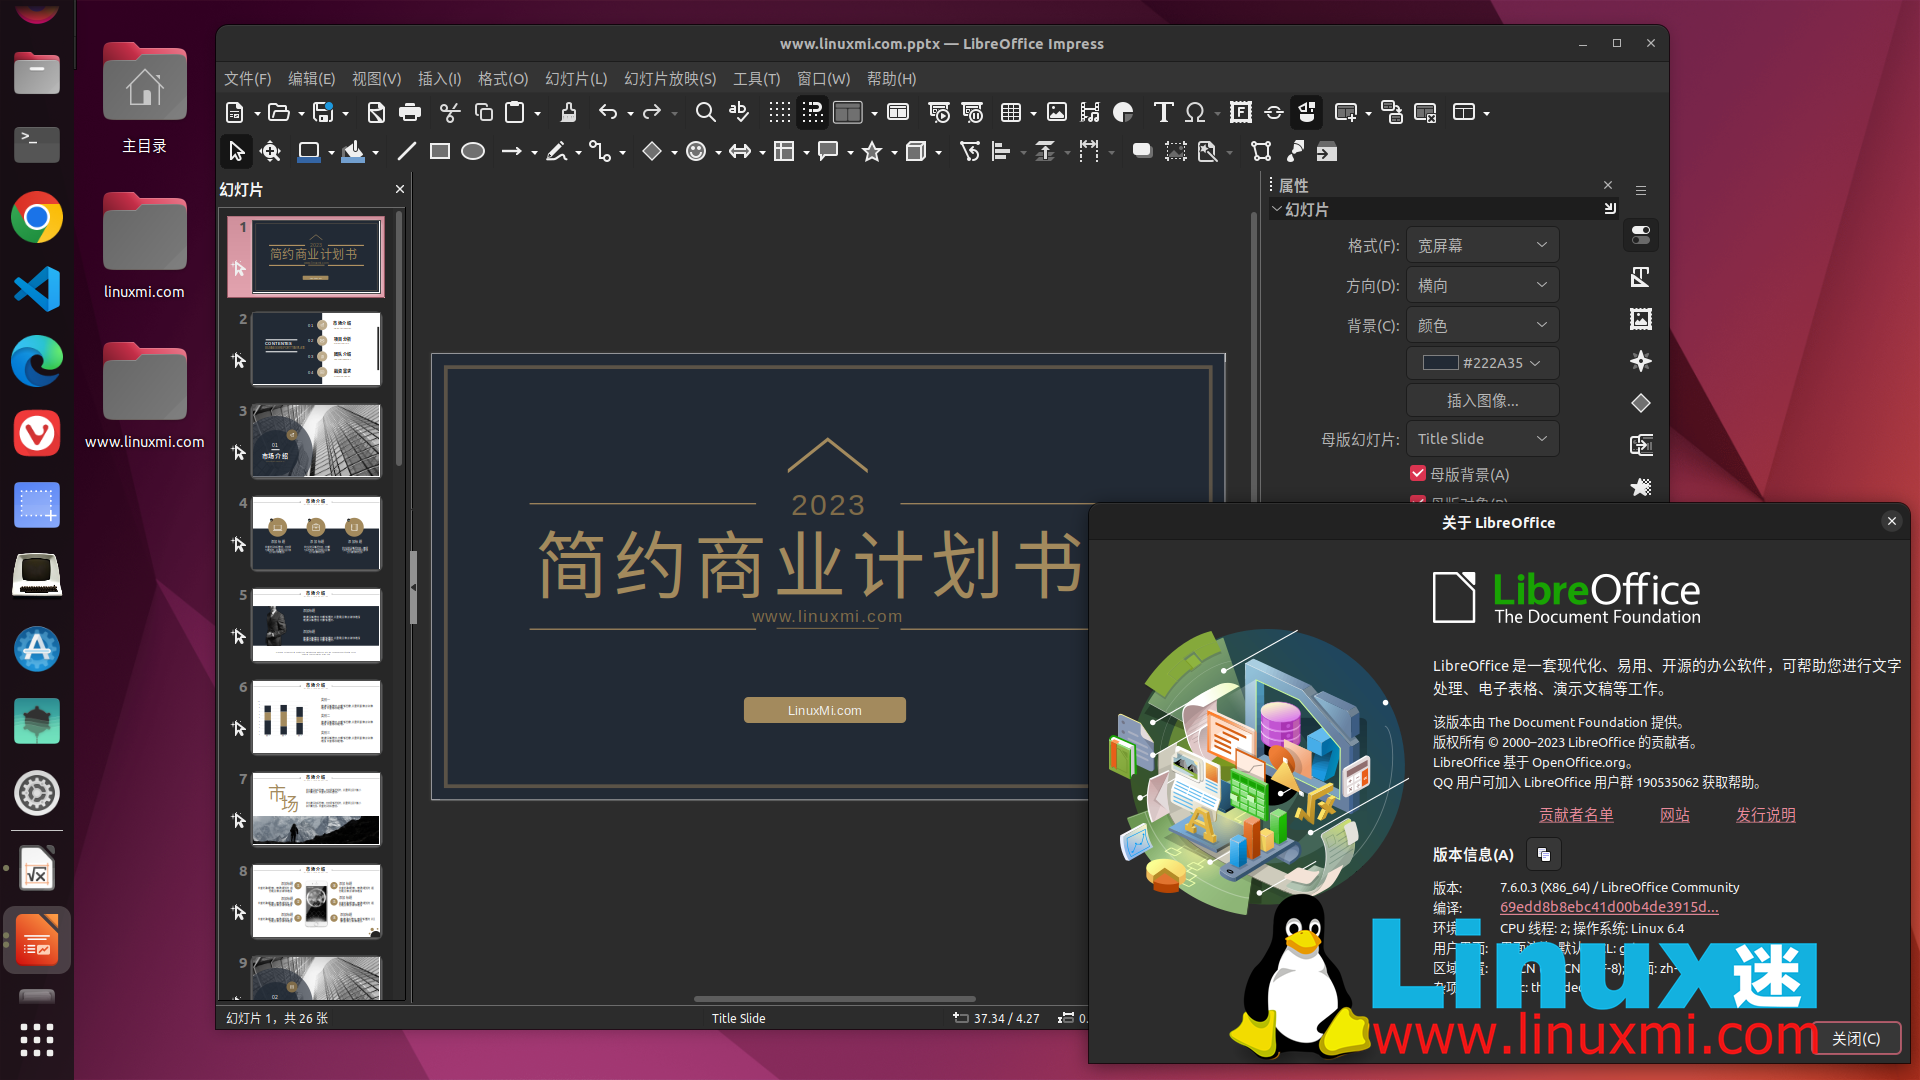Image resolution: width=1920 pixels, height=1080 pixels.
Task: Open the #222A35 background color picker
Action: (1482, 363)
